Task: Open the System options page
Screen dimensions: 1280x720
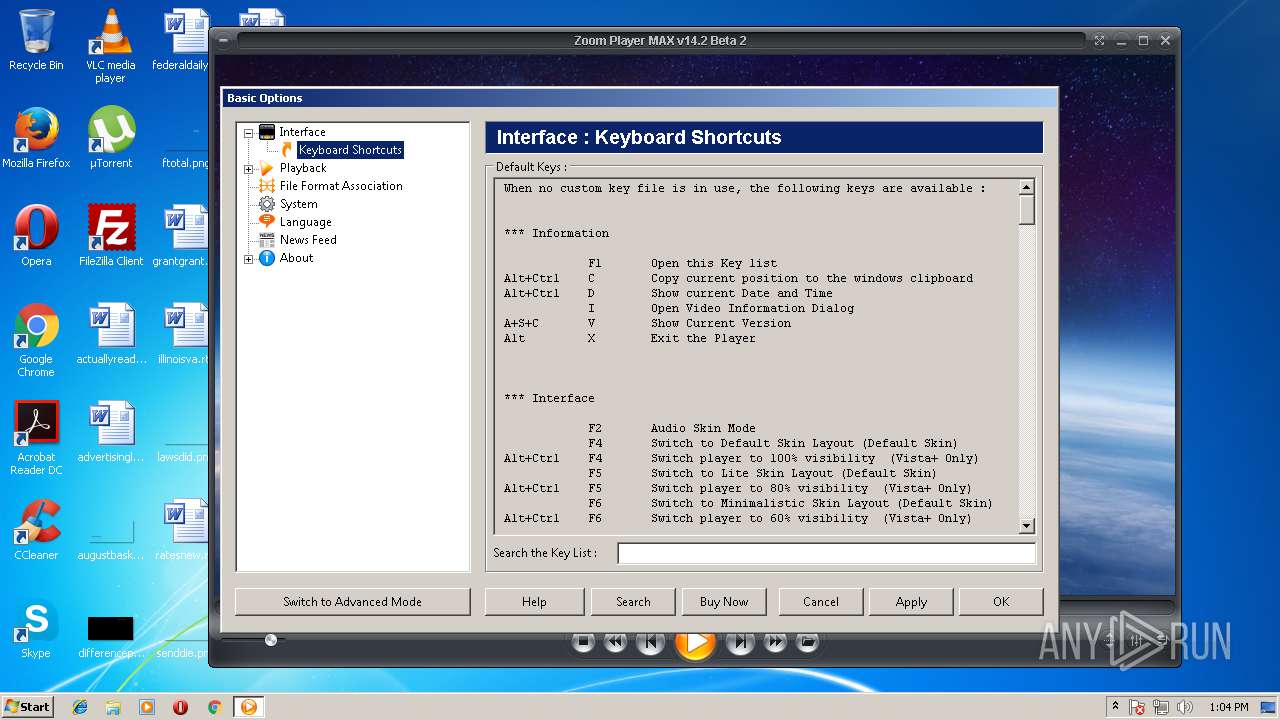Action: coord(298,204)
